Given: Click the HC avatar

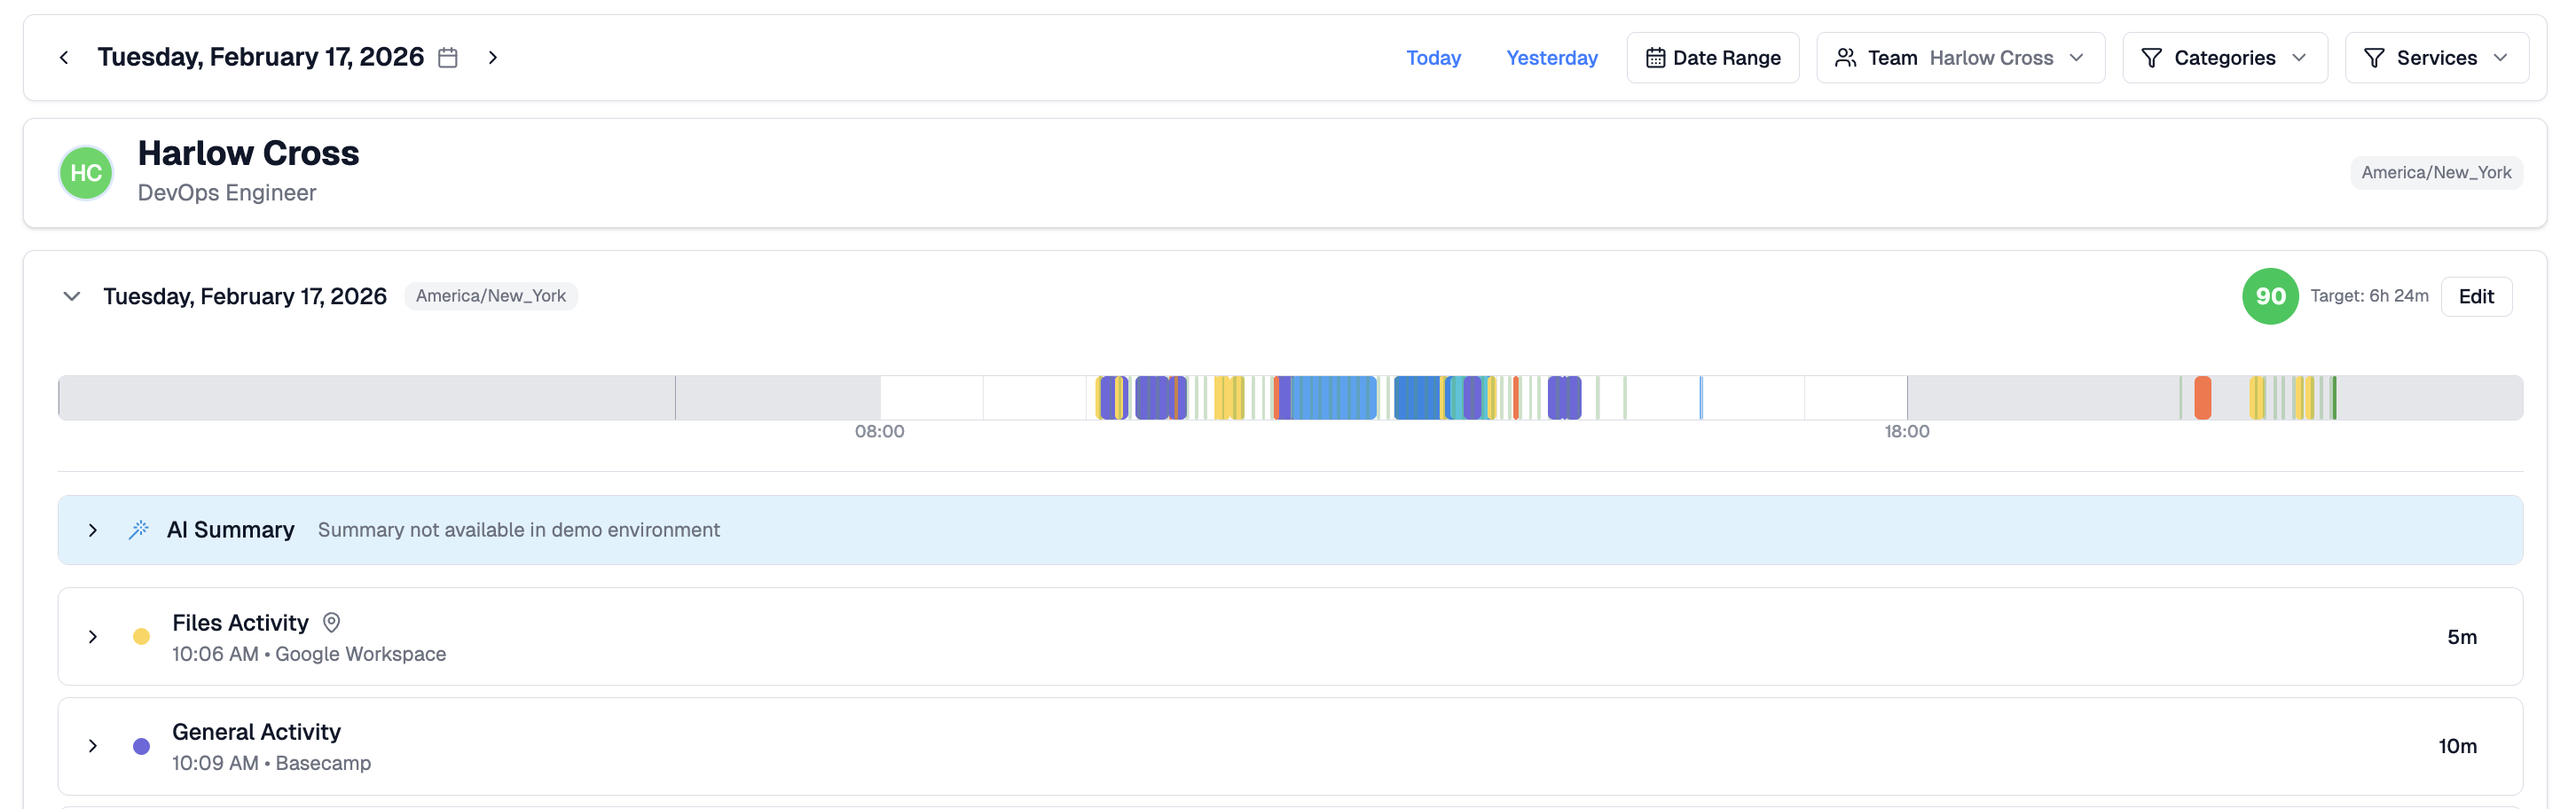Looking at the screenshot, I should tap(86, 173).
